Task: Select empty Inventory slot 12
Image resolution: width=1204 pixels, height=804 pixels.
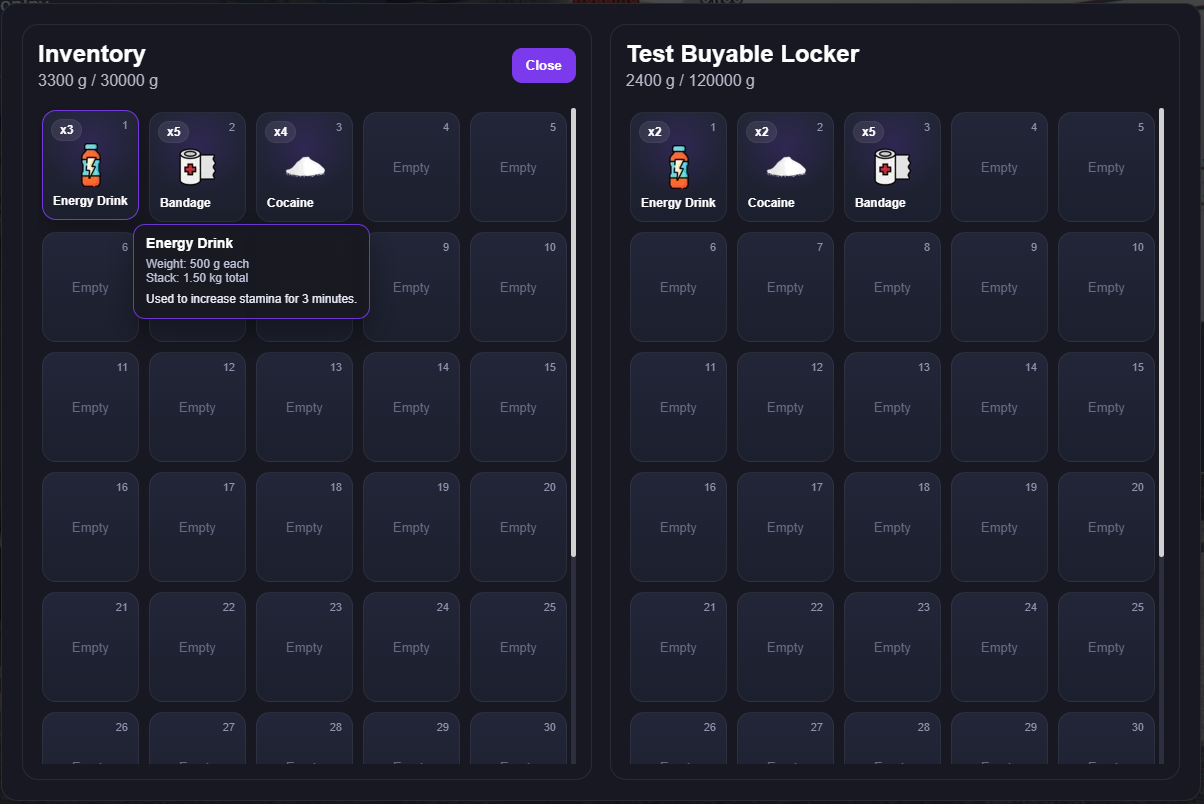Action: click(197, 407)
